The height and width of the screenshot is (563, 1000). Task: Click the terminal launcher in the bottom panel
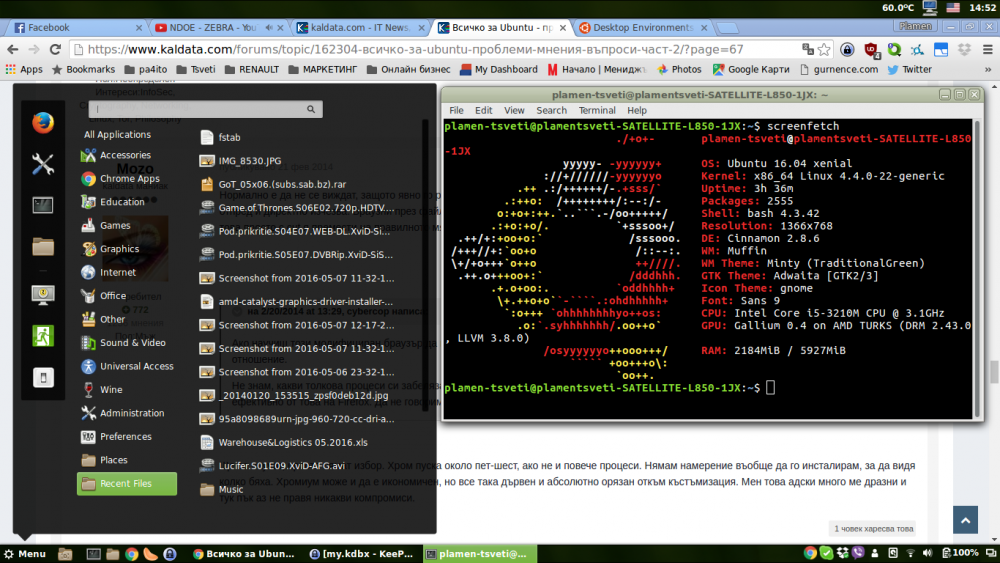[x=94, y=554]
